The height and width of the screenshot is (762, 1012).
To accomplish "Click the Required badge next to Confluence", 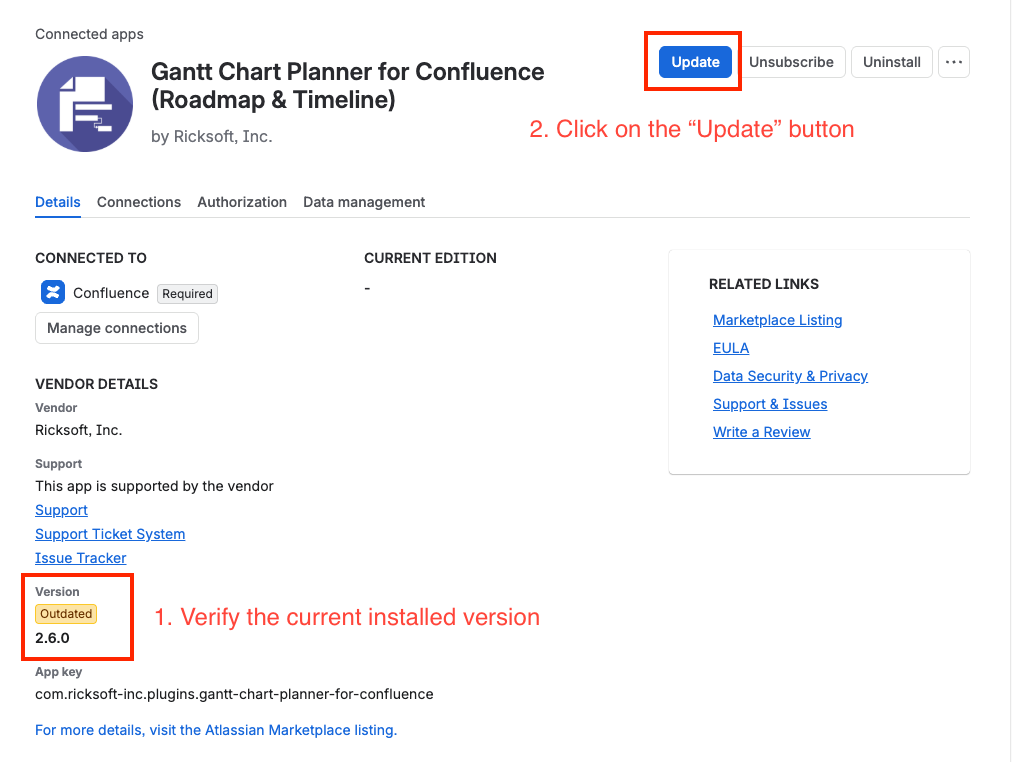I will click(x=187, y=294).
